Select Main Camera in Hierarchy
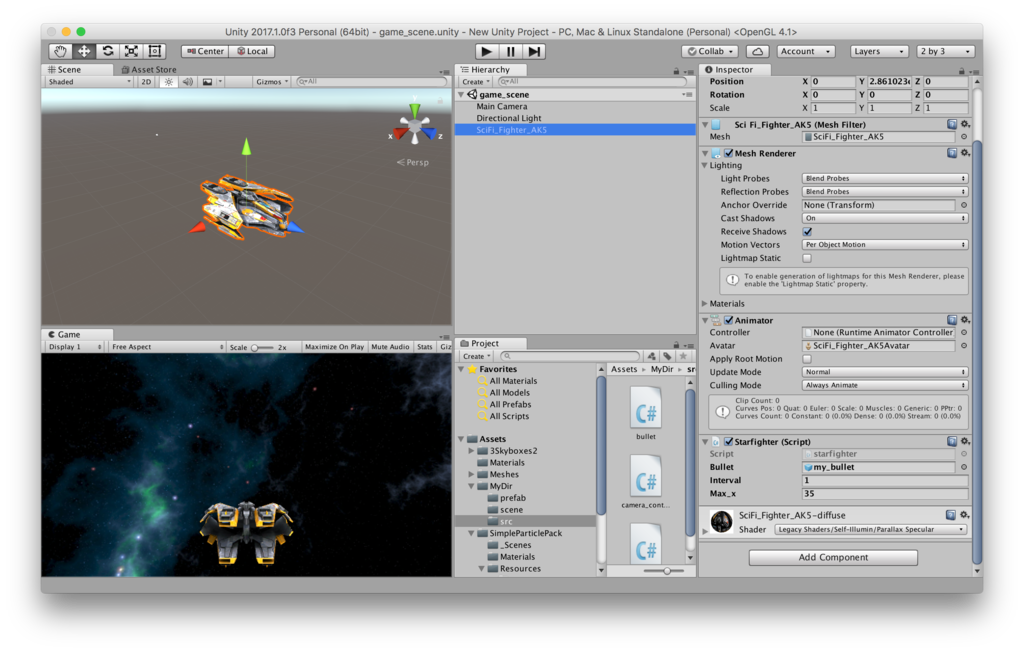Image resolution: width=1024 pixels, height=652 pixels. pyautogui.click(x=502, y=106)
